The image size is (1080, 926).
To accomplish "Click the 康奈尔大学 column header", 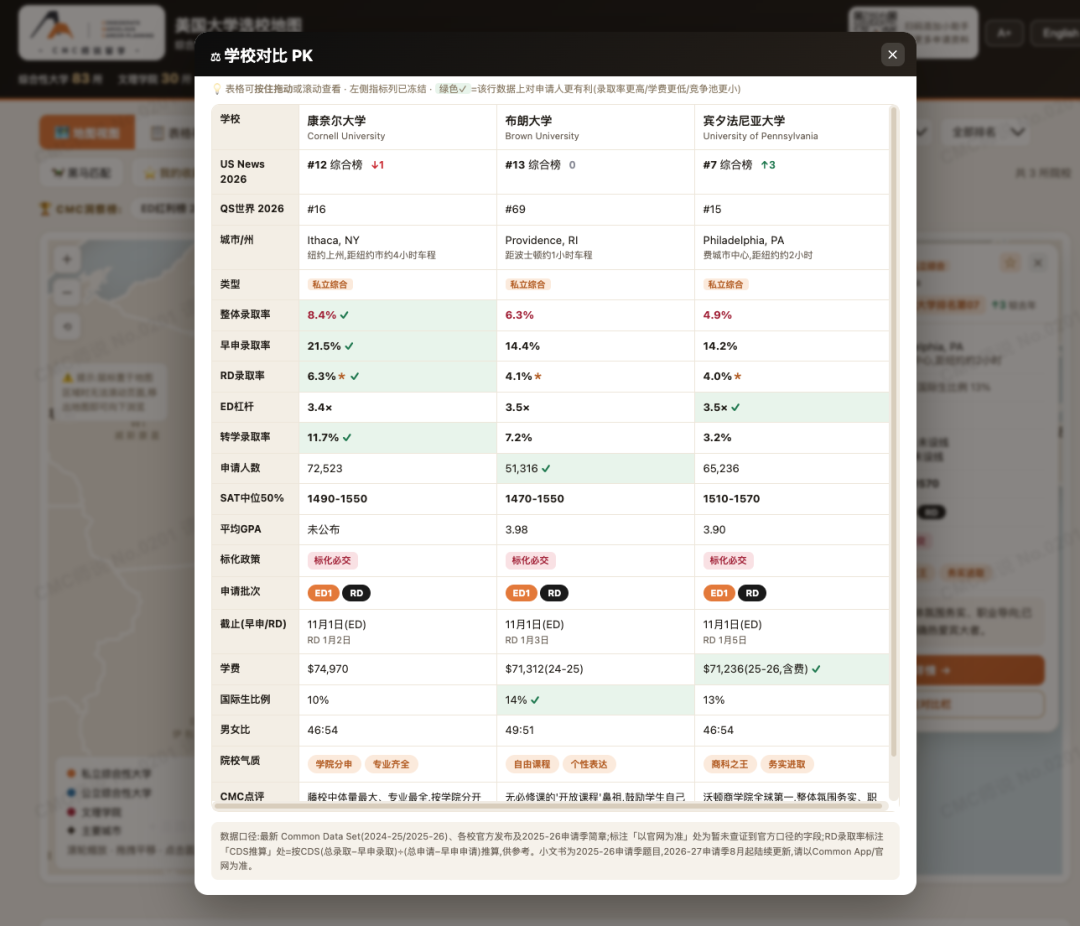I will click(x=397, y=127).
